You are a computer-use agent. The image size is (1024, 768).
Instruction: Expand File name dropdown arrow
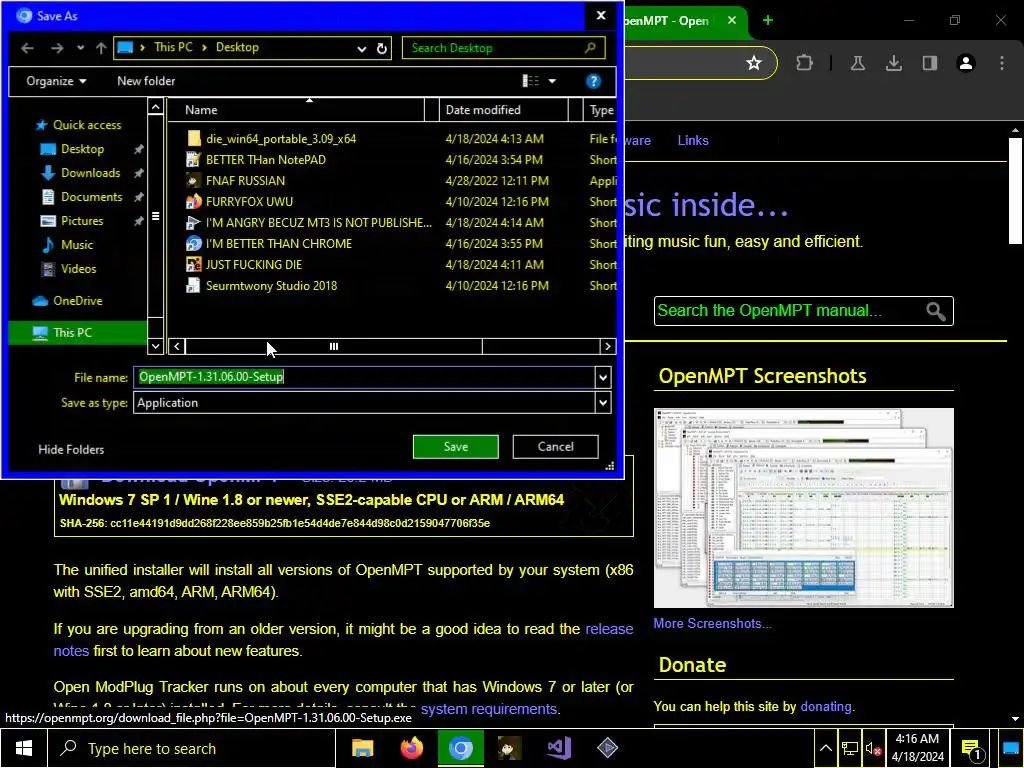[x=603, y=377]
